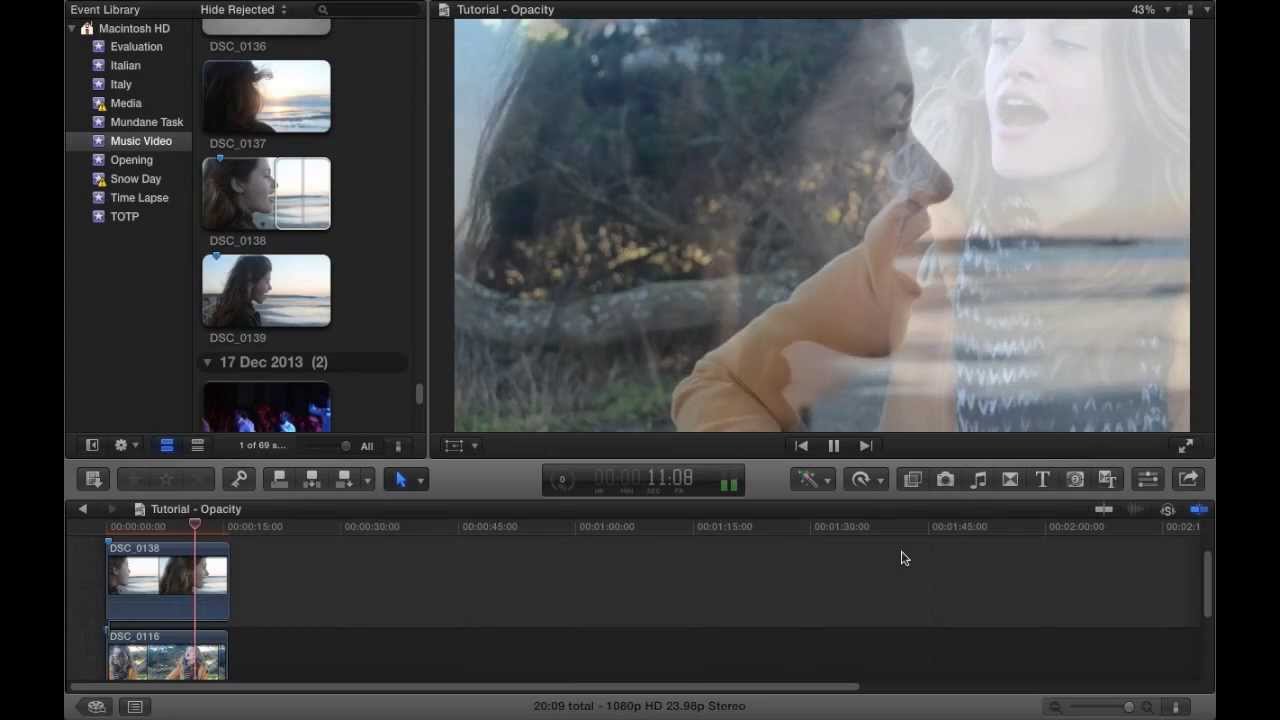The height and width of the screenshot is (720, 1280).
Task: Connect clip to primary storyline
Action: pyautogui.click(x=279, y=480)
